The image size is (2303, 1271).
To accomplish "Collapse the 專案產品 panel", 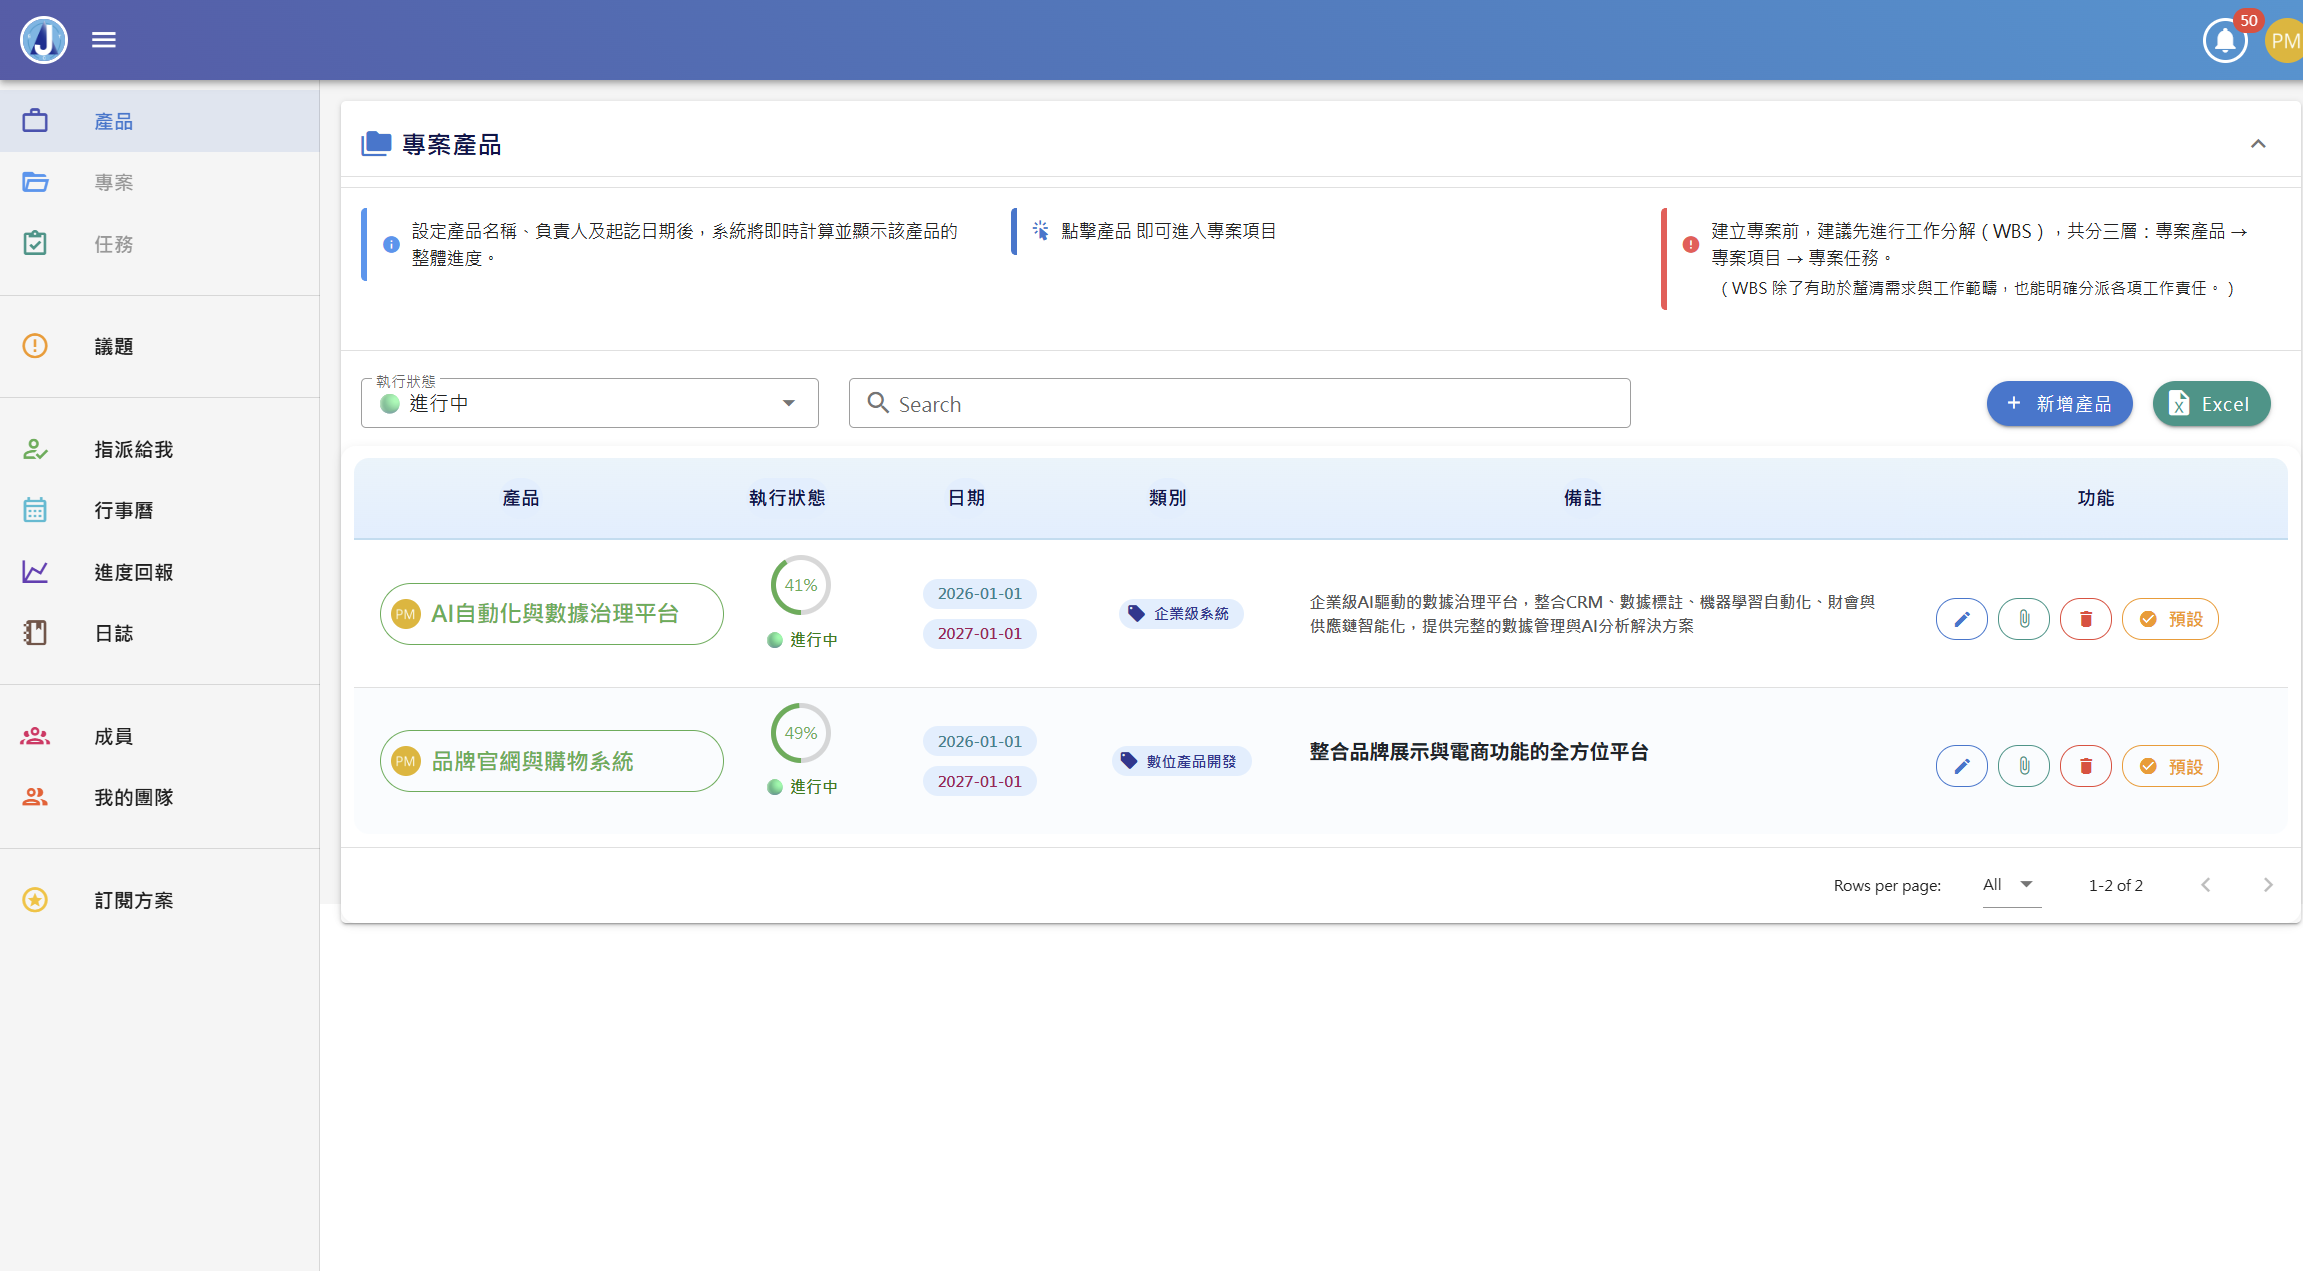I will pos(2258,144).
